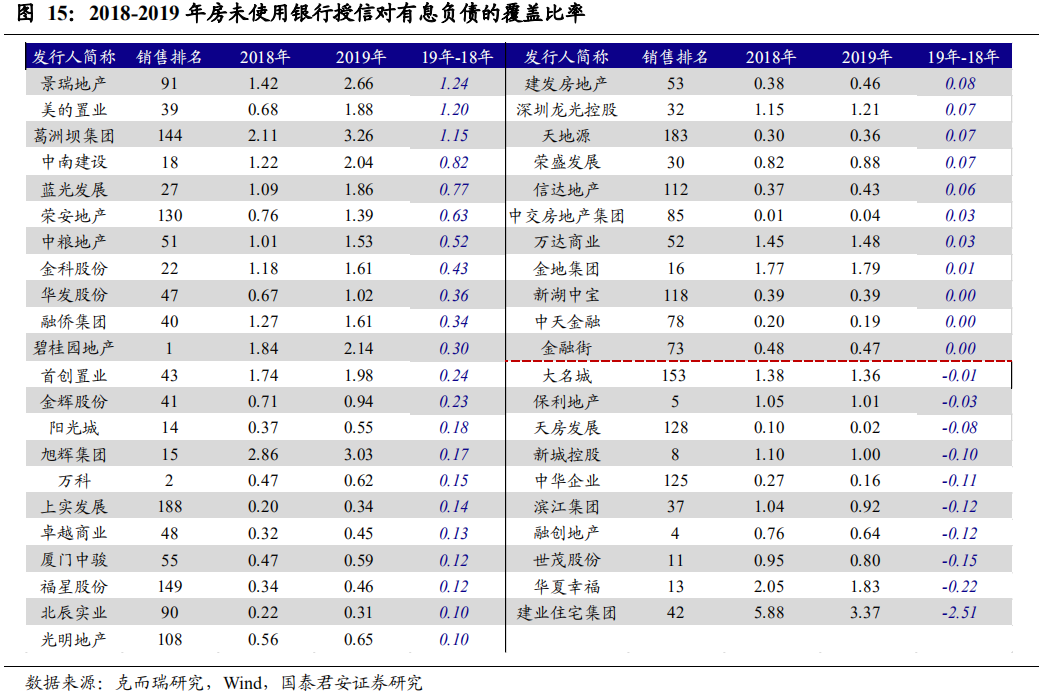This screenshot has width=1039, height=700.
Task: Click the 金科股份 name cell
Action: pyautogui.click(x=74, y=268)
